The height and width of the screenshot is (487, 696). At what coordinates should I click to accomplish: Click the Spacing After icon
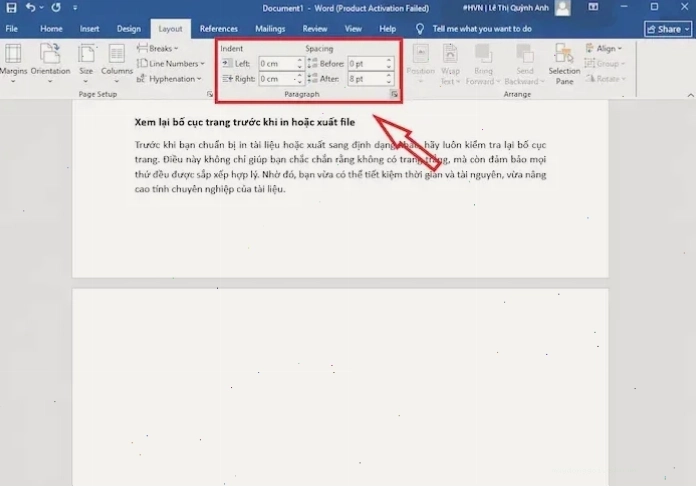pos(312,79)
